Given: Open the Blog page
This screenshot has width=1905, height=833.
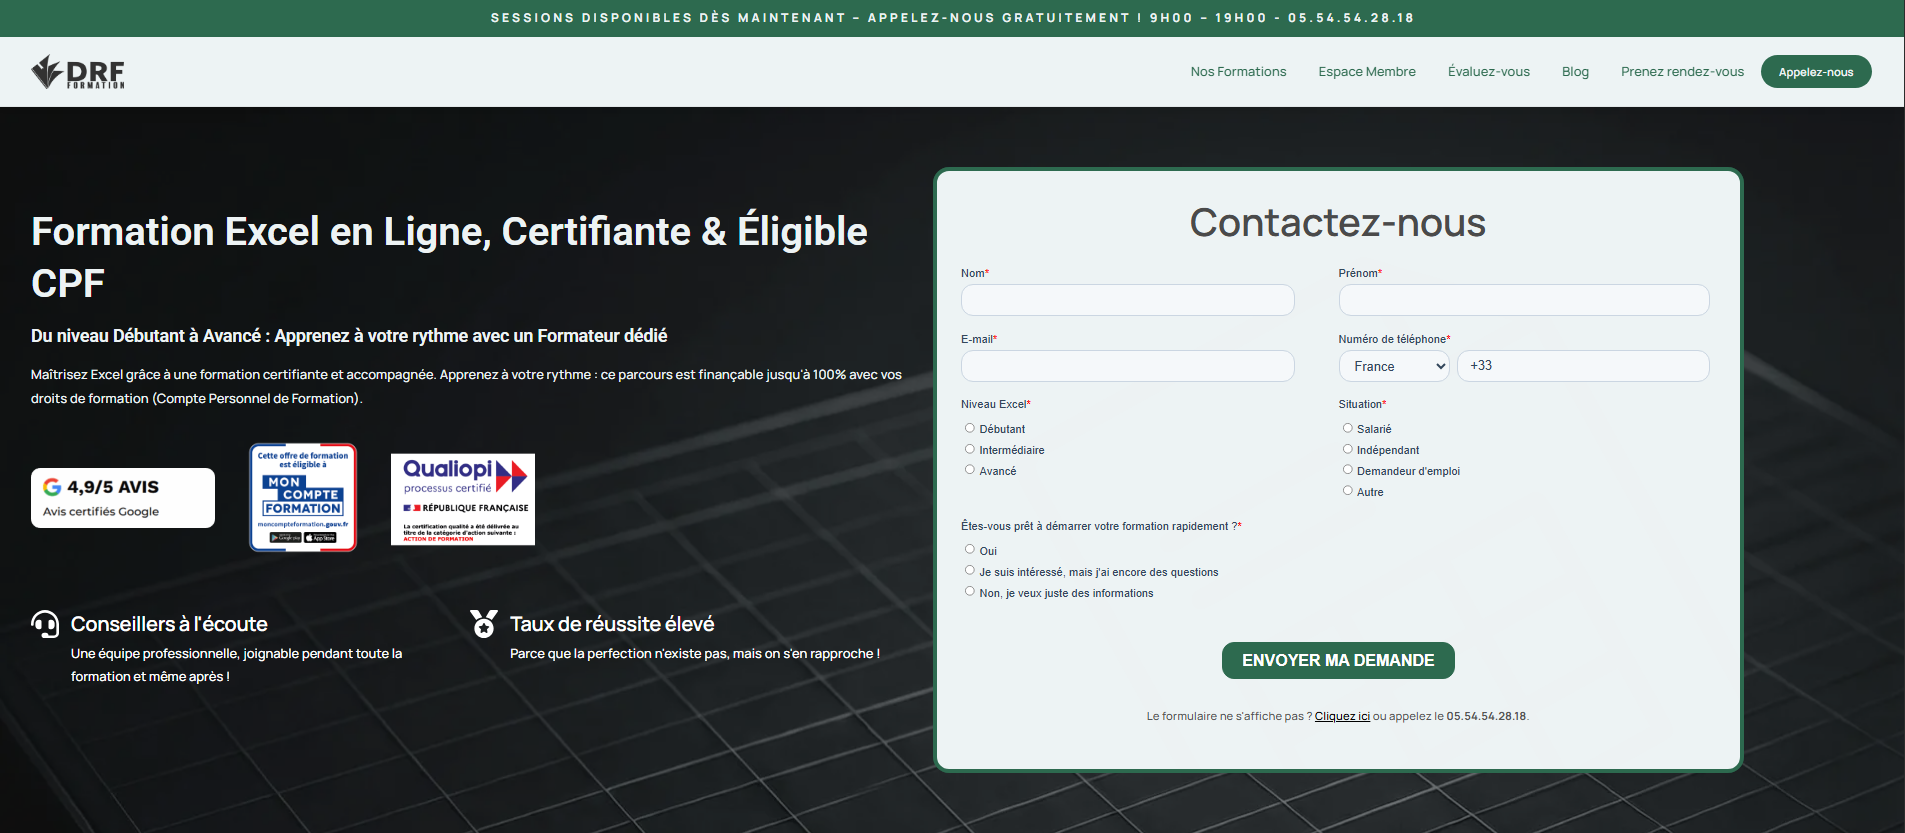Looking at the screenshot, I should (1575, 72).
